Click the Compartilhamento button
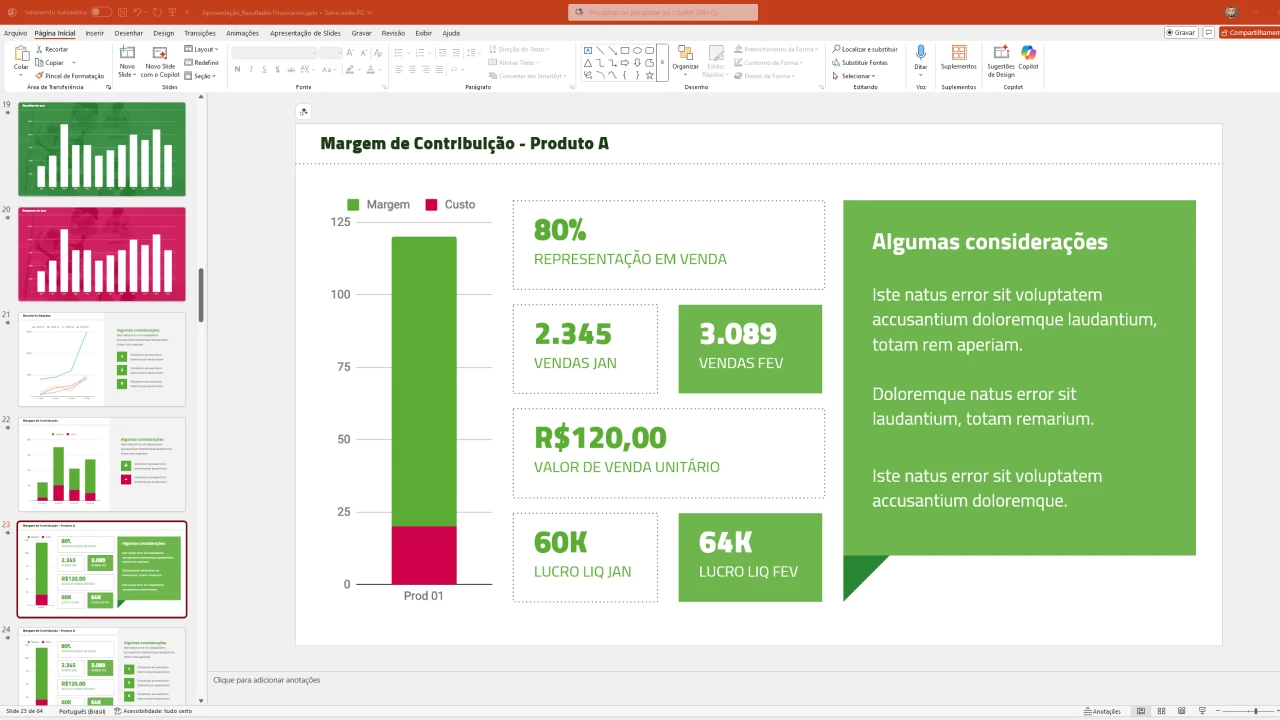 [x=1250, y=33]
